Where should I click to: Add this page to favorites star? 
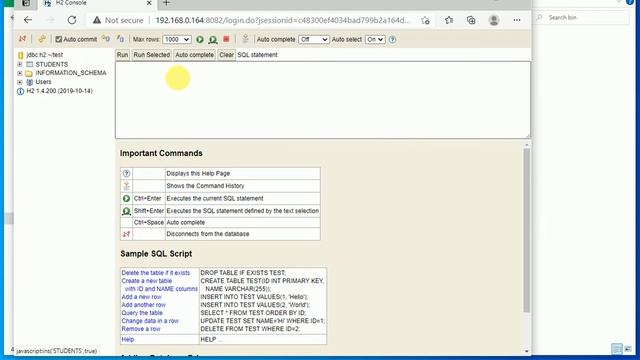point(425,20)
